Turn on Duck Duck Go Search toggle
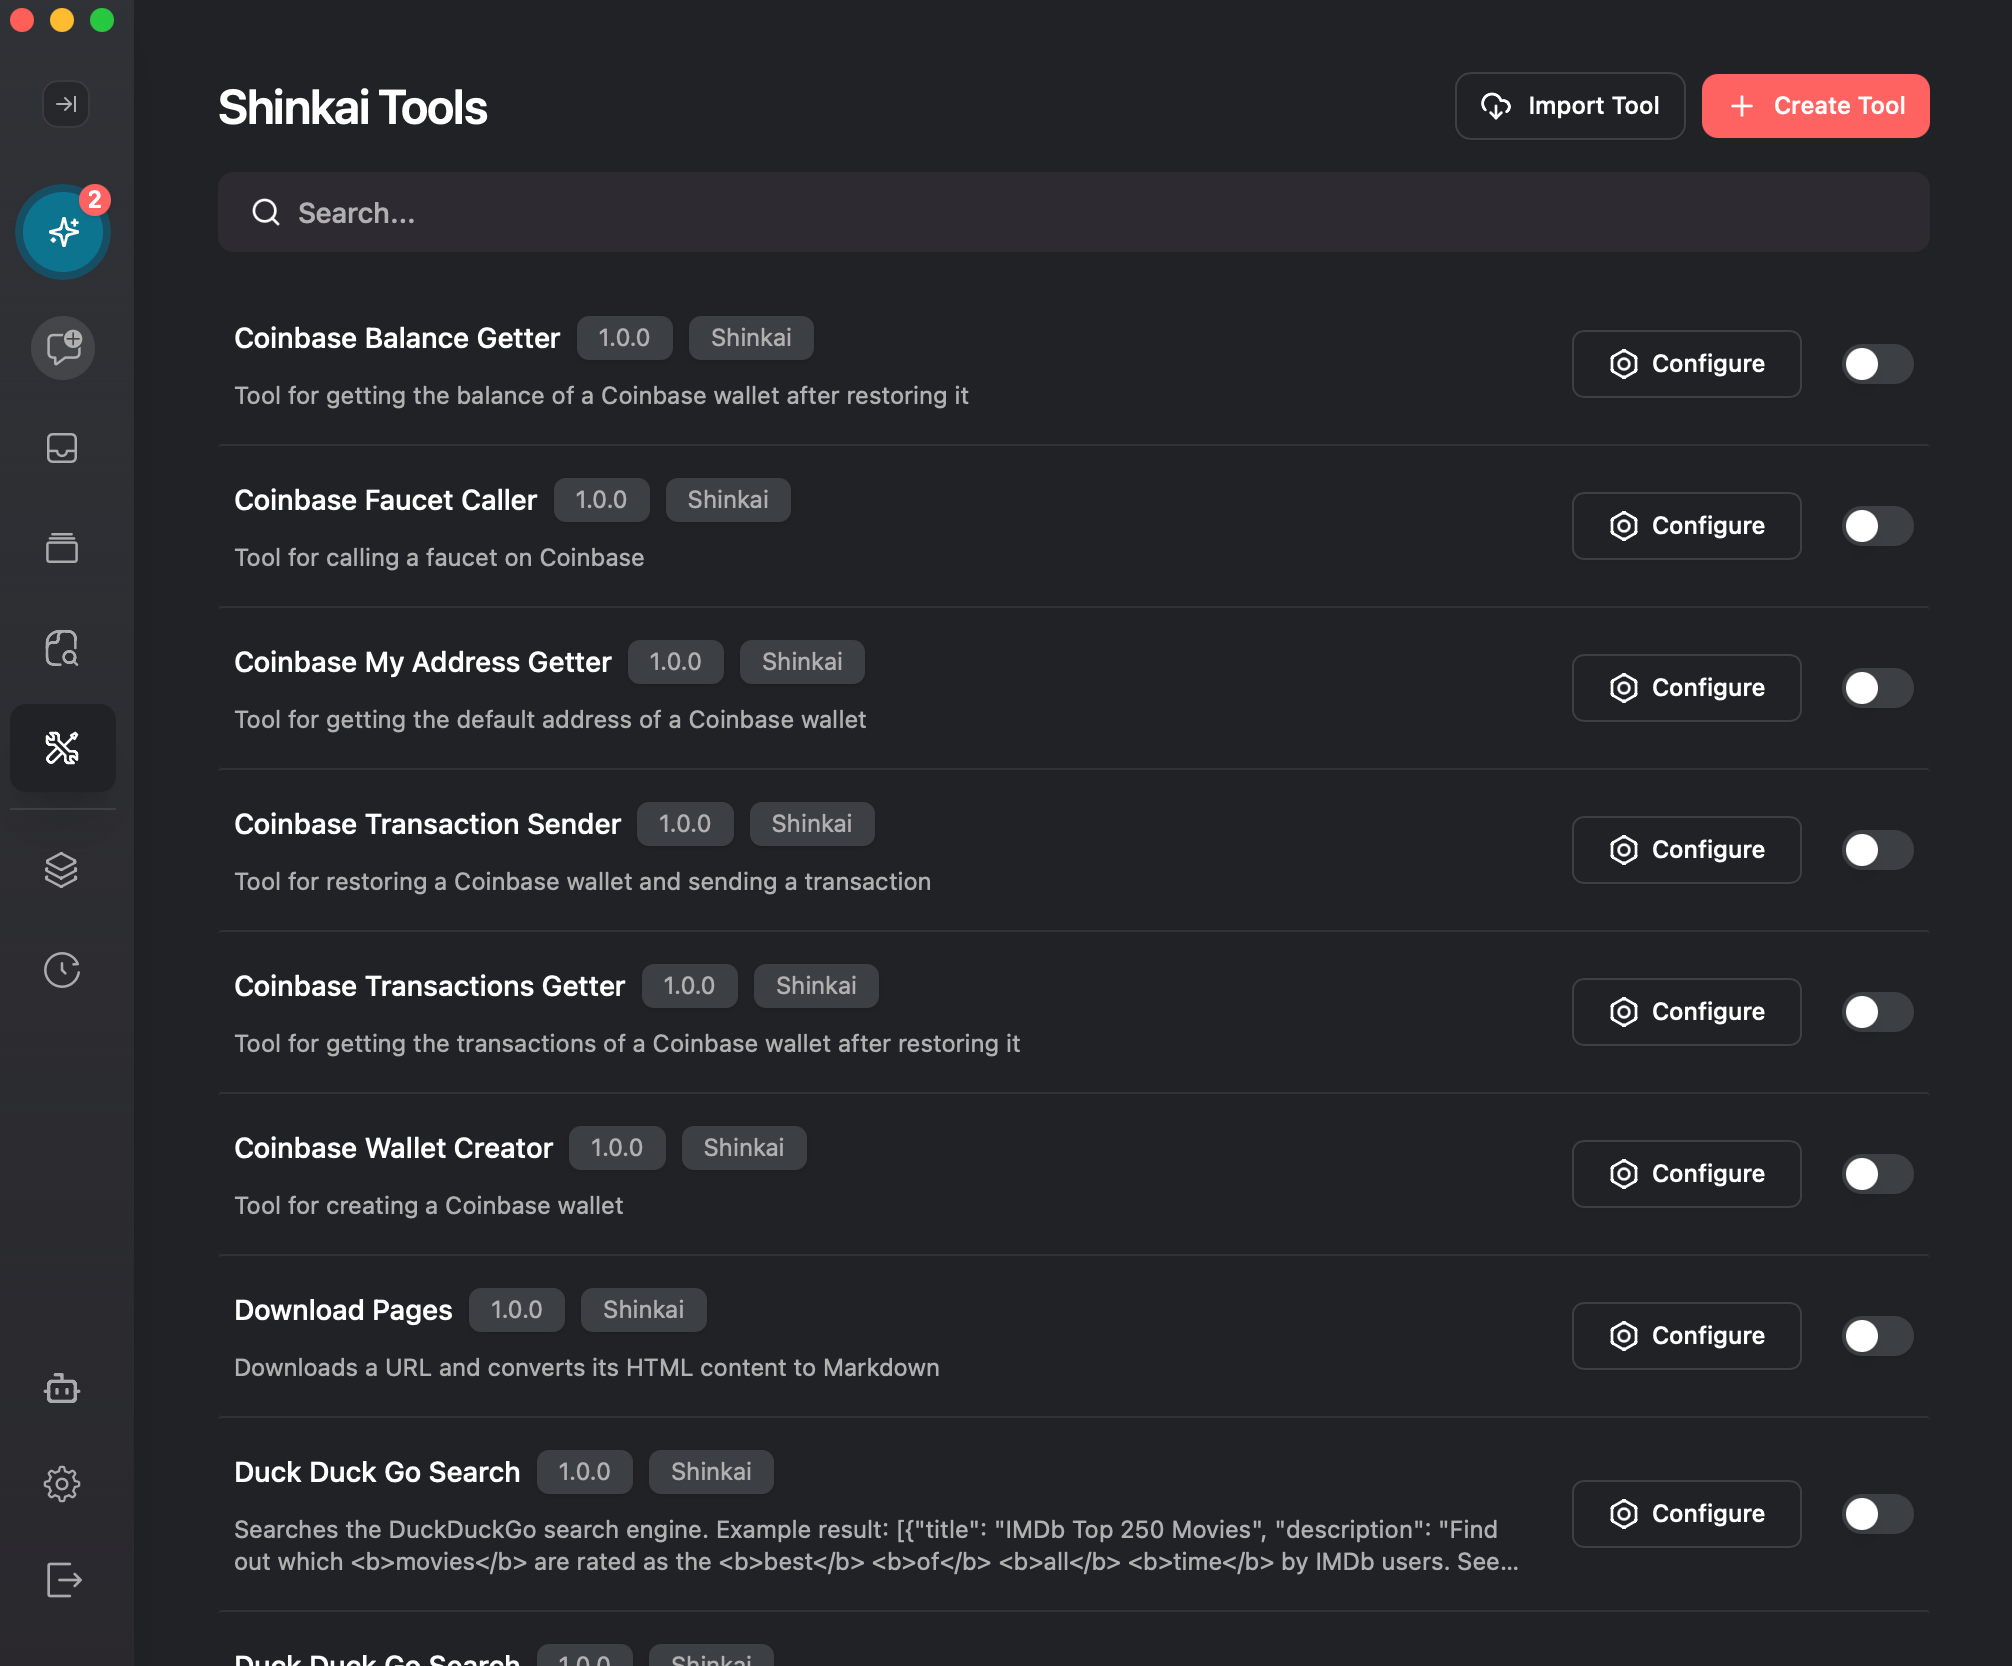Screen dimensions: 2012x1666 pos(1877,1514)
